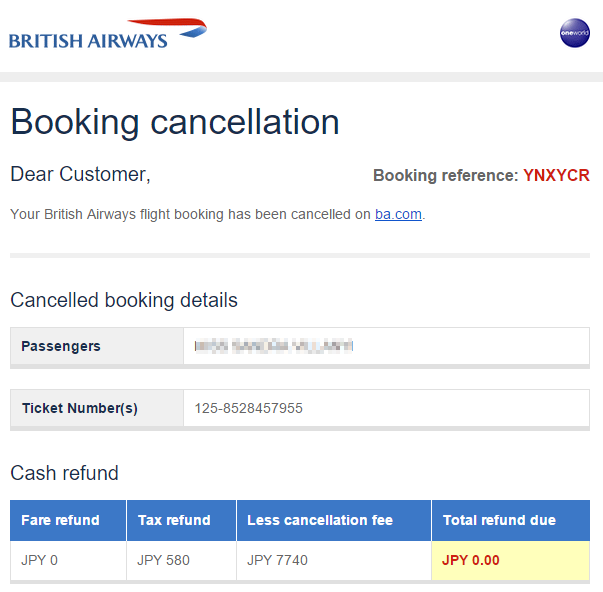Click the booking reference code YNXYCR
This screenshot has width=603, height=592.
tap(556, 175)
